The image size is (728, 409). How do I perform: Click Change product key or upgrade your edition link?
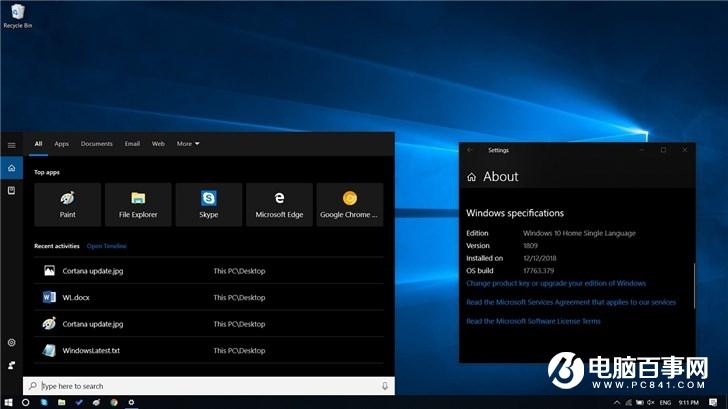556,283
